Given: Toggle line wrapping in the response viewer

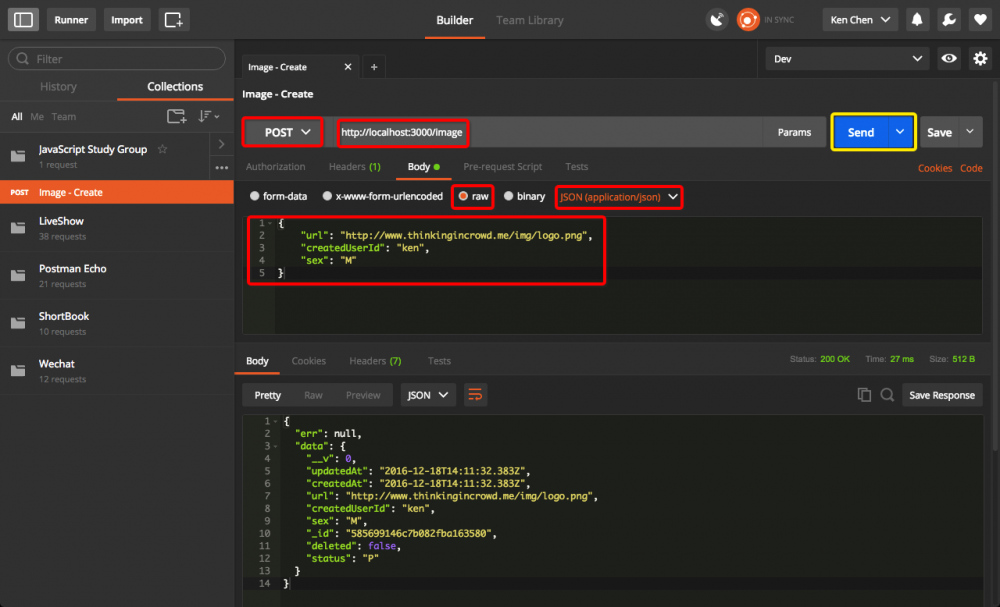Looking at the screenshot, I should [x=475, y=394].
